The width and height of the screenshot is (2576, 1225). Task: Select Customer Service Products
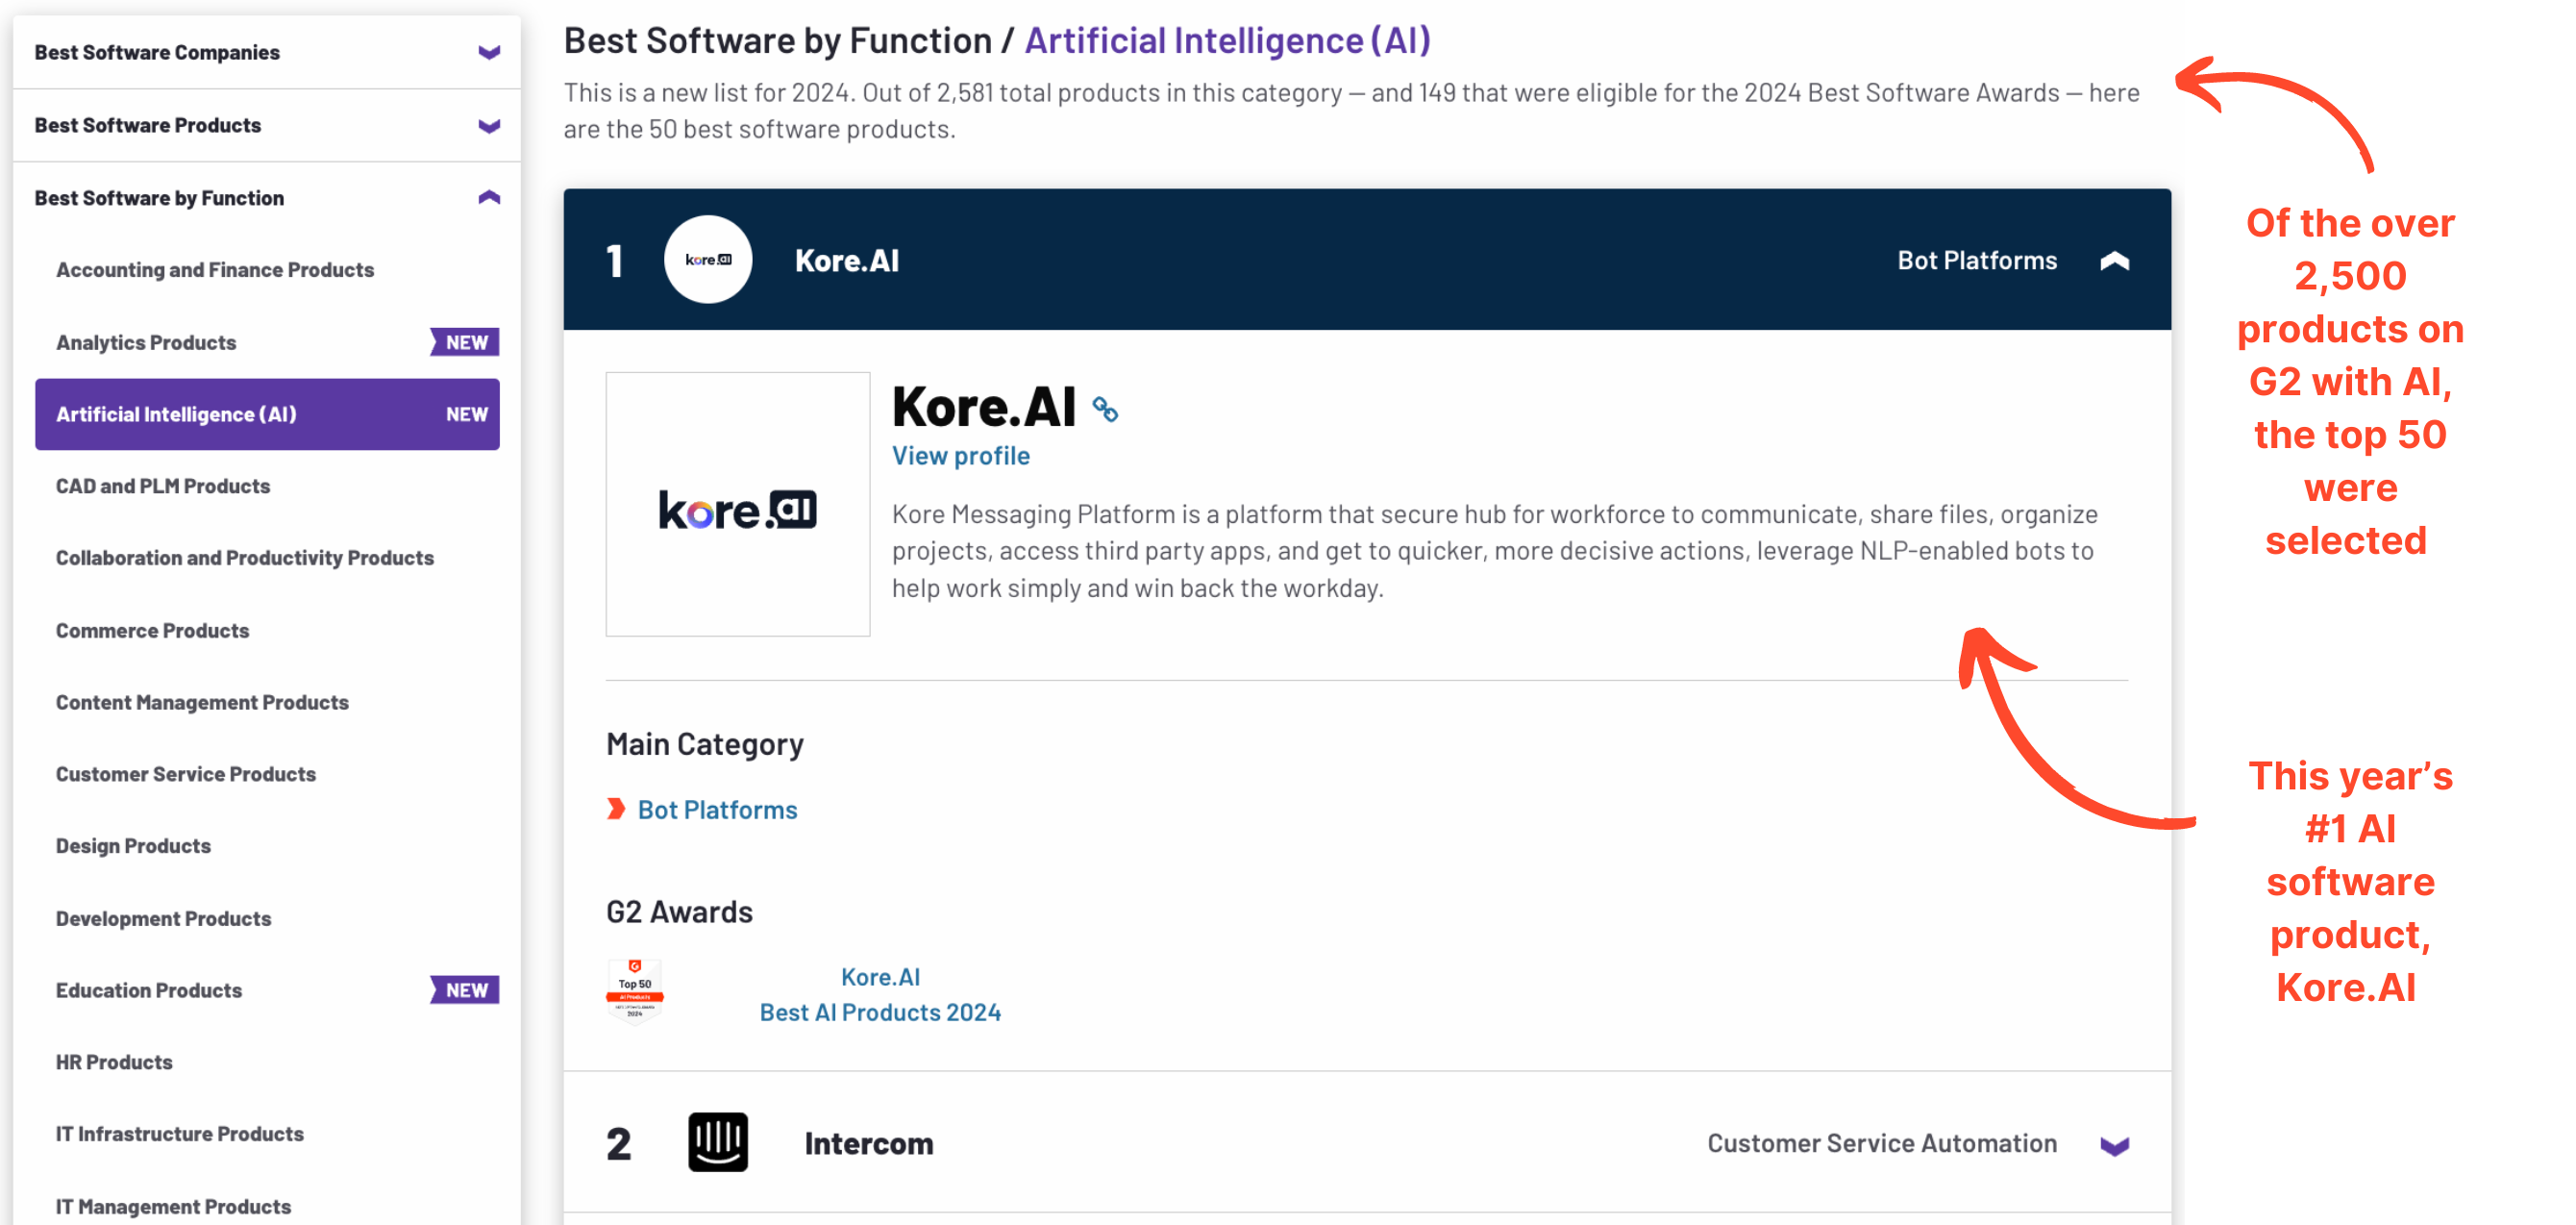pos(186,774)
